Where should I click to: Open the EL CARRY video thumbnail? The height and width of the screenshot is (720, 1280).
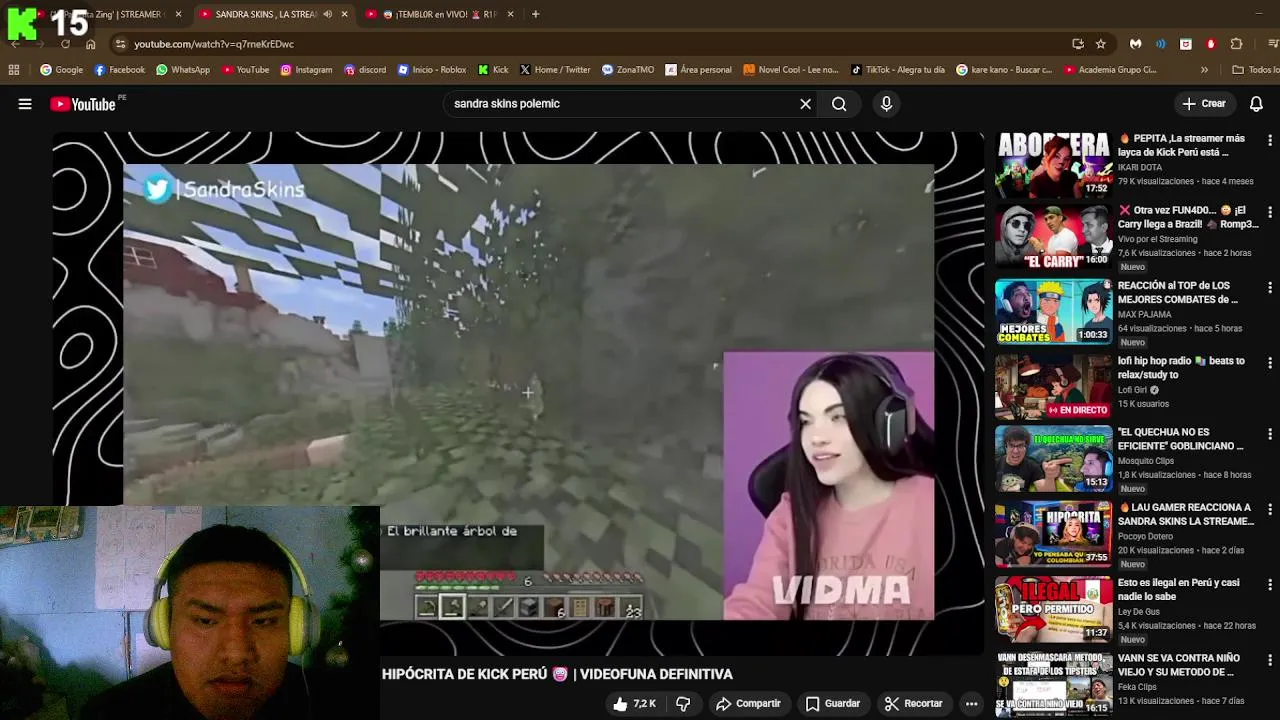point(1053,237)
